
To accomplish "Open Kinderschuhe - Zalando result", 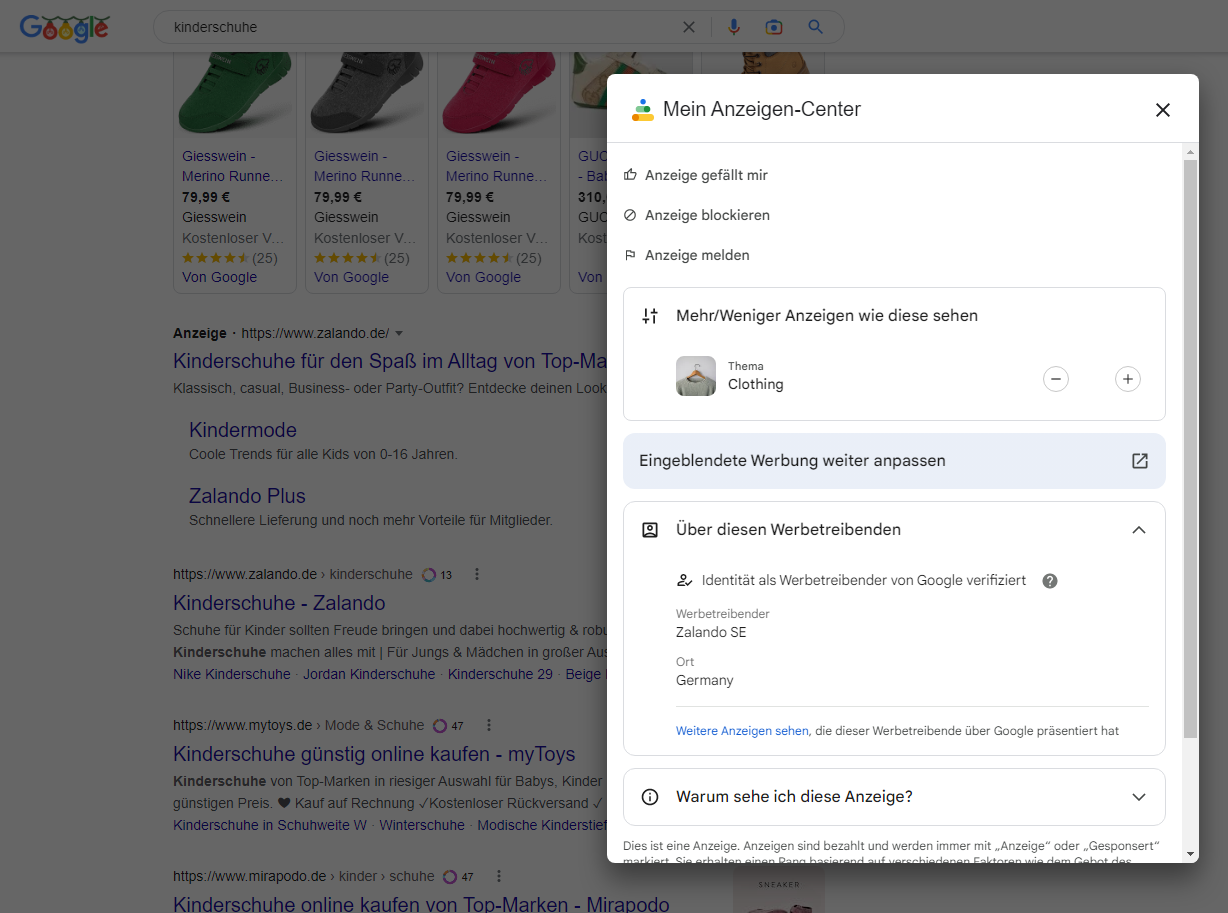I will pyautogui.click(x=279, y=603).
